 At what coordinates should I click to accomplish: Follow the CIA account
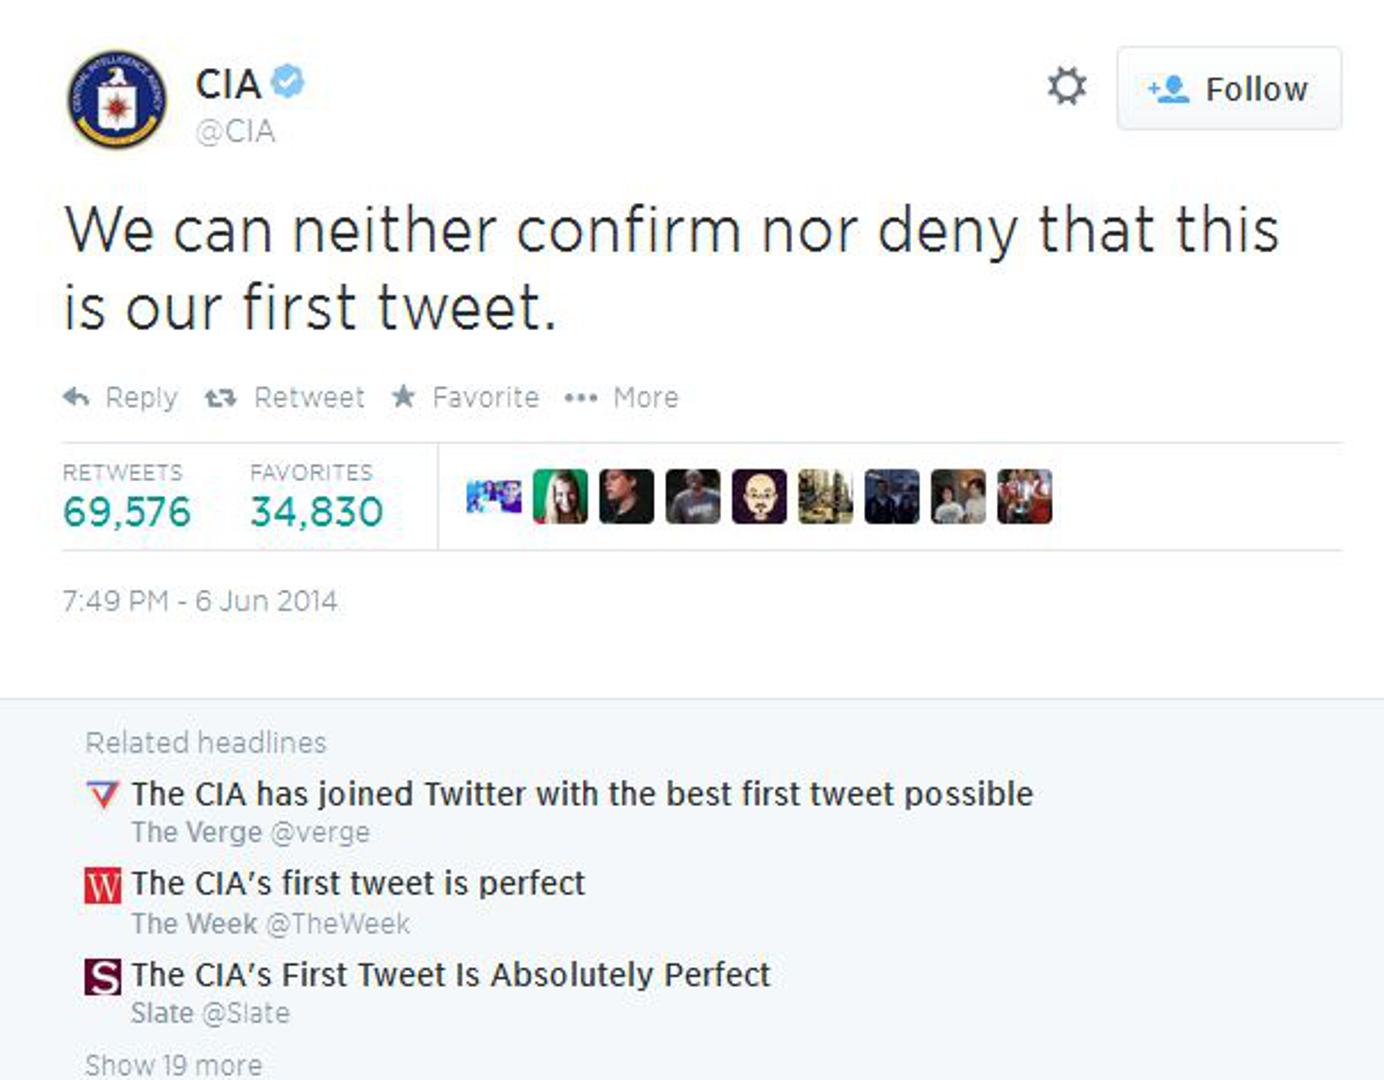pyautogui.click(x=1228, y=89)
